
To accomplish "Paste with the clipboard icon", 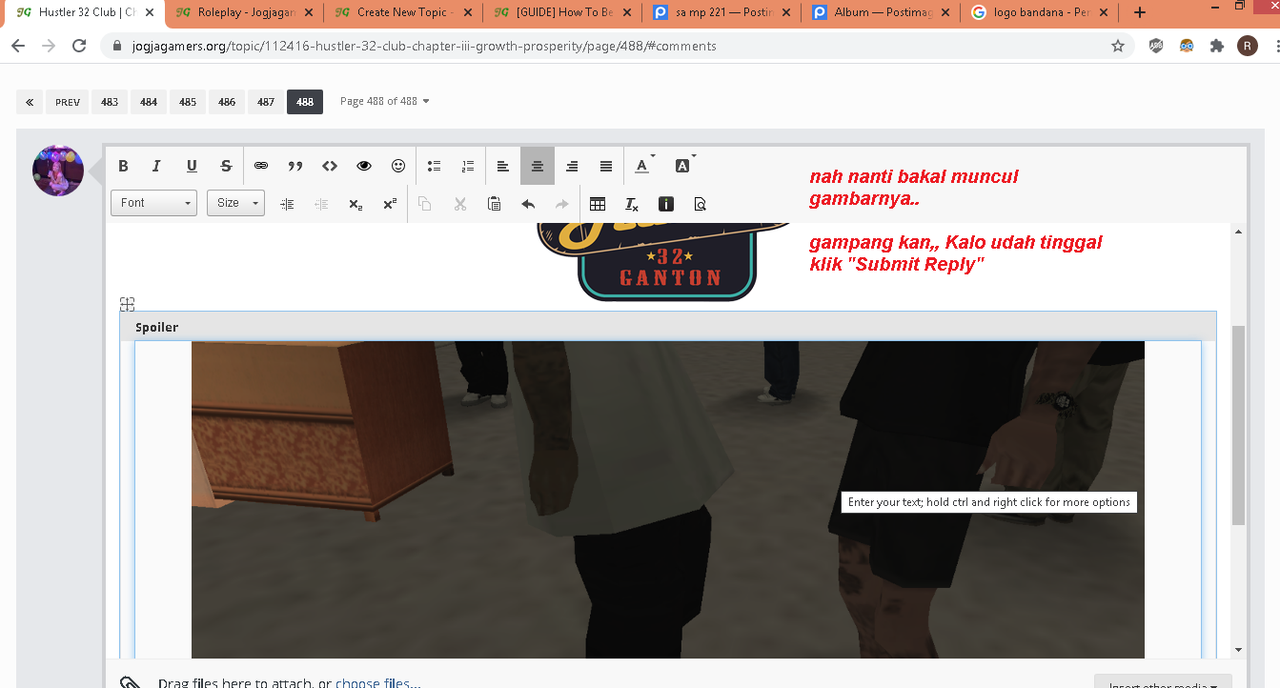I will tap(494, 204).
